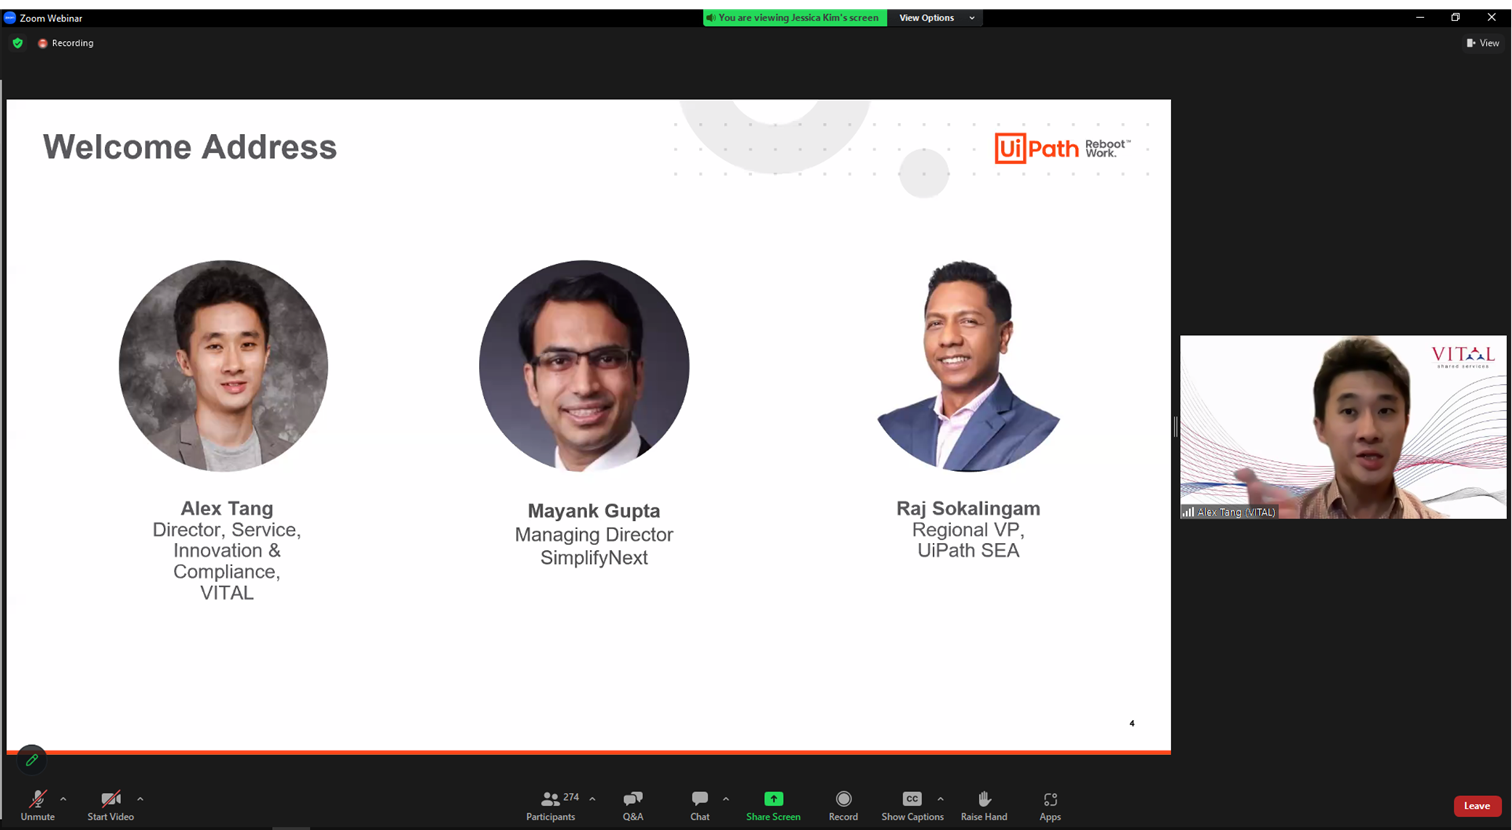
Task: Click Alex Tang's photo on the slide
Action: point(223,366)
